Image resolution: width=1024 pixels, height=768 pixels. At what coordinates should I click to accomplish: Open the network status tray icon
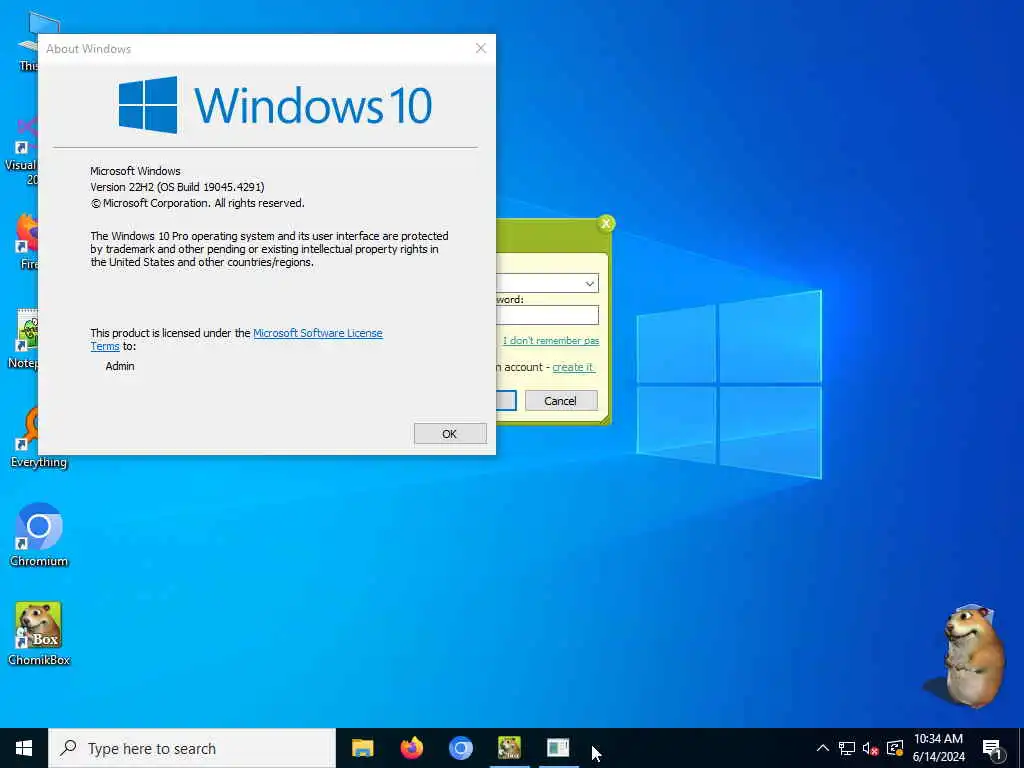pos(847,748)
